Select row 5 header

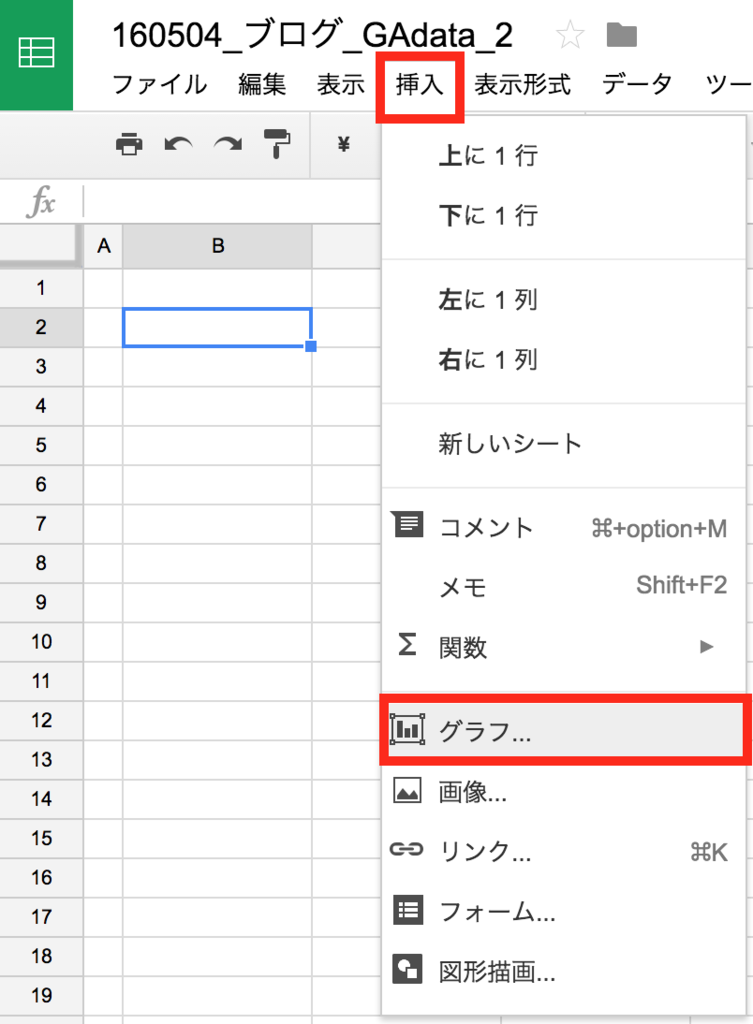(x=40, y=445)
